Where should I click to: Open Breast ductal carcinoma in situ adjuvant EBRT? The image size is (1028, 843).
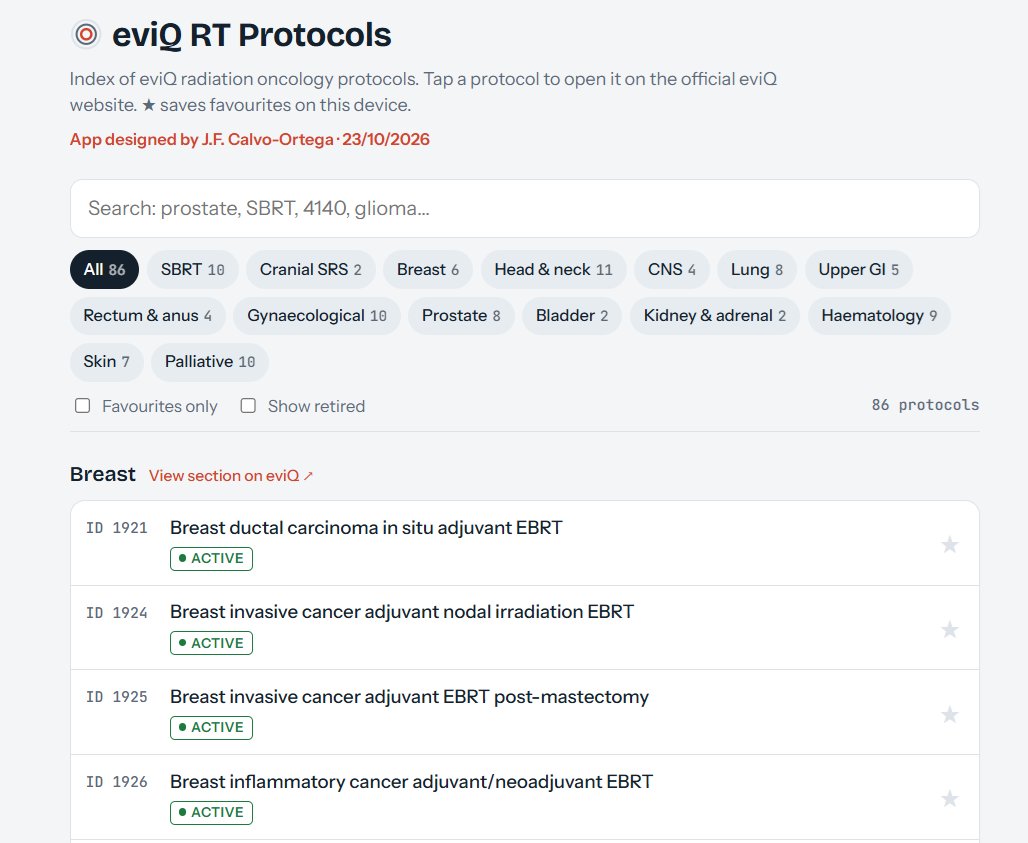(366, 528)
